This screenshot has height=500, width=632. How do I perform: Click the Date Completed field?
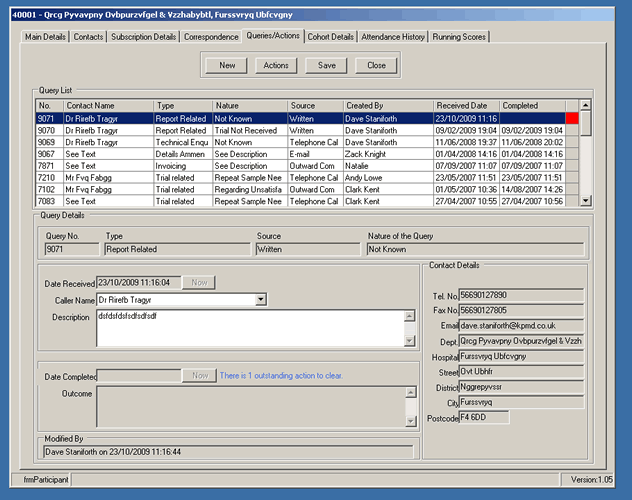tap(139, 376)
